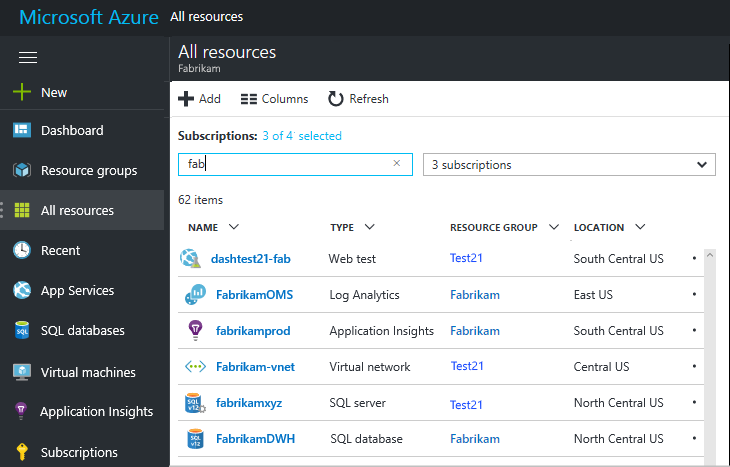Image resolution: width=730 pixels, height=467 pixels.
Task: Clear the fab filter text
Action: coord(396,163)
